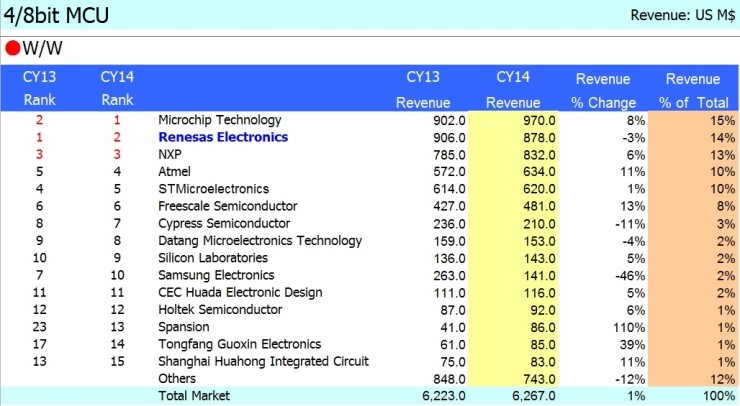Click Others CY13 revenue '848.0'
Screen dimensions: 740x406
point(449,380)
